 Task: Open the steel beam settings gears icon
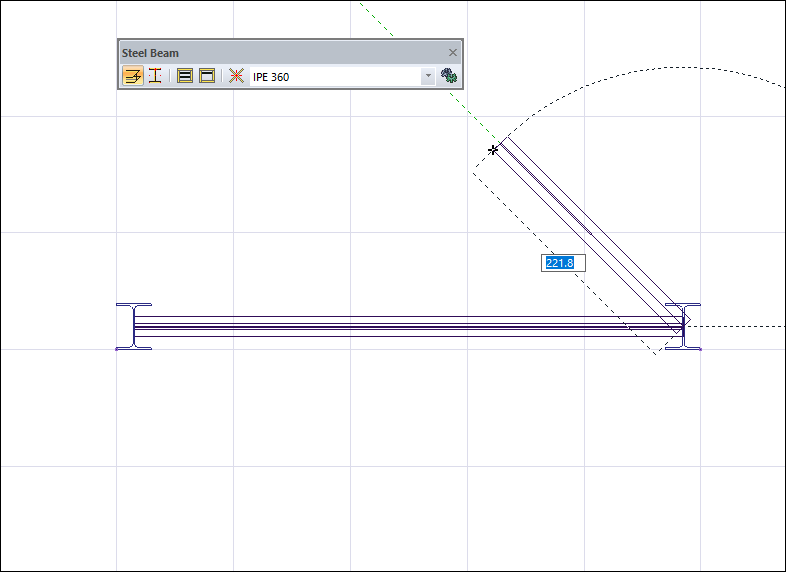pyautogui.click(x=449, y=76)
